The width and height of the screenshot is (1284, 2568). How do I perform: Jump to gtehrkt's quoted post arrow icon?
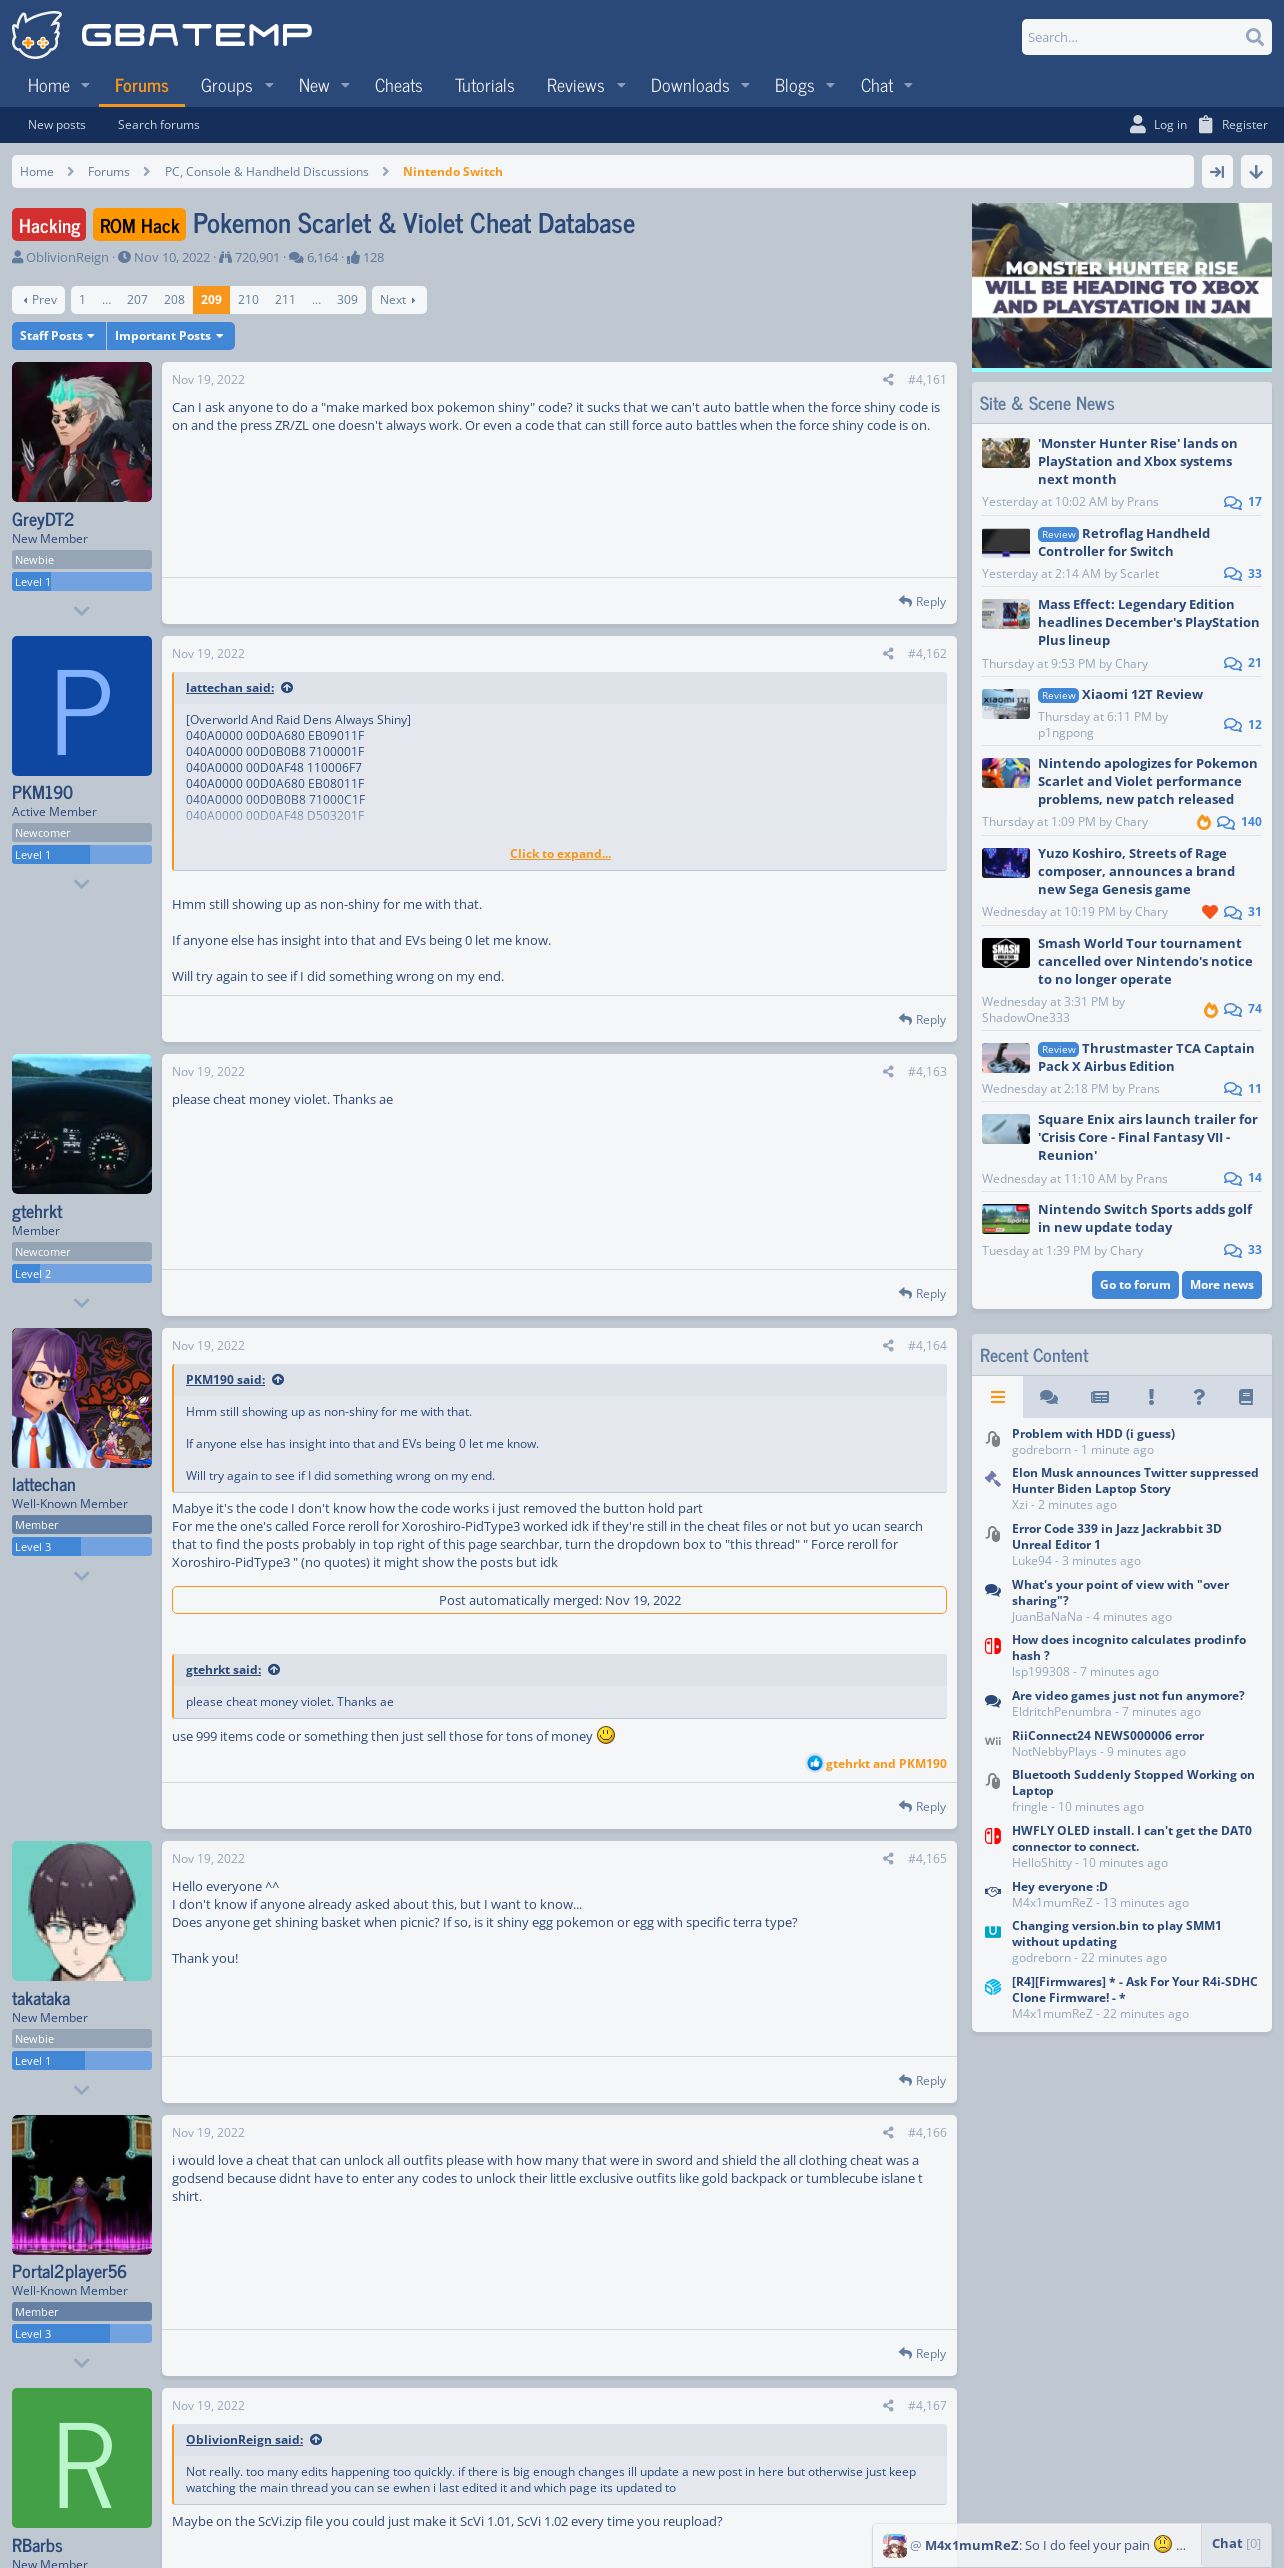[x=274, y=1670]
